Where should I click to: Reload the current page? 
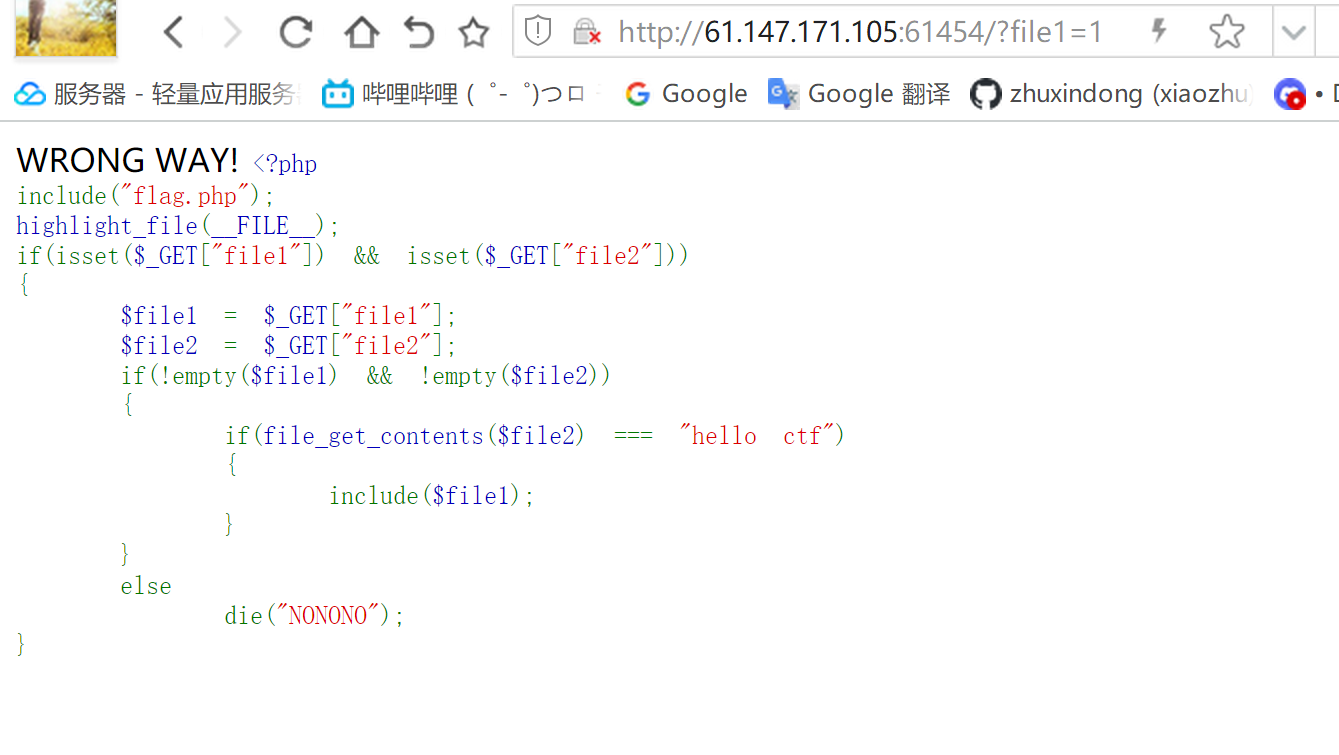296,33
